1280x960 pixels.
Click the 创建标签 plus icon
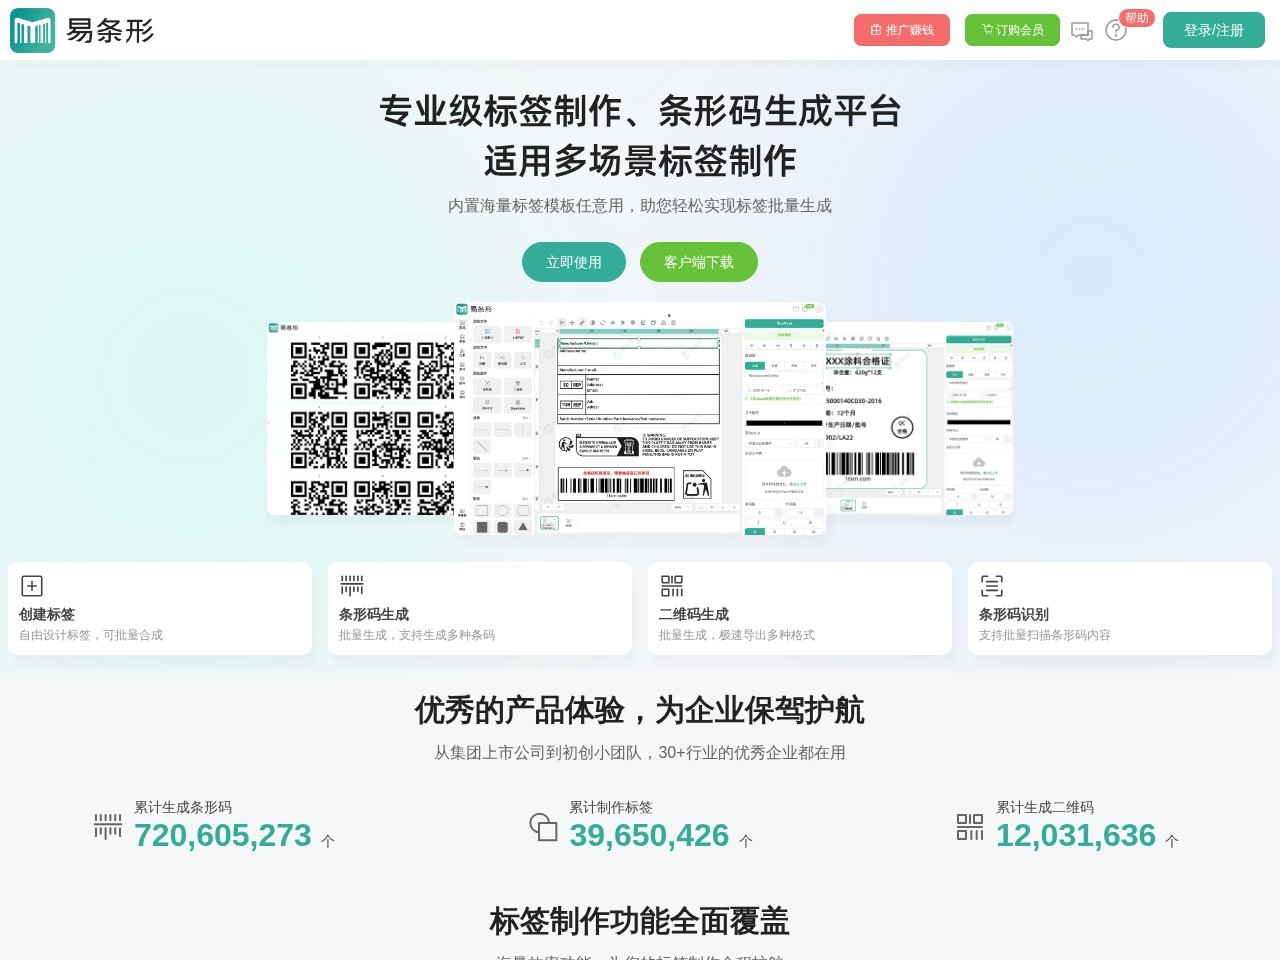click(32, 586)
